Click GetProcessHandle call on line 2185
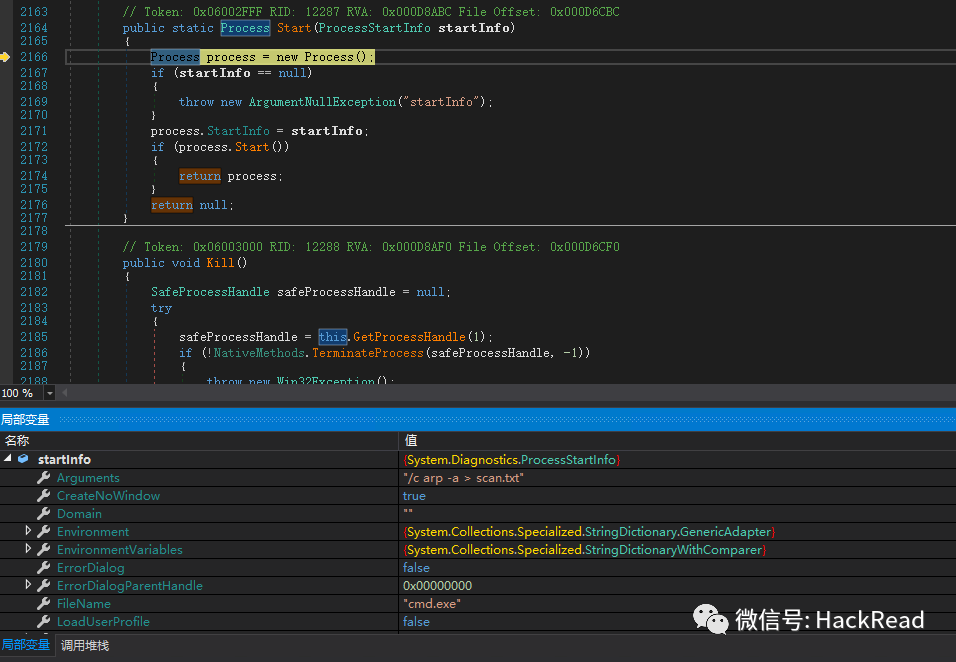This screenshot has height=662, width=956. click(x=409, y=336)
